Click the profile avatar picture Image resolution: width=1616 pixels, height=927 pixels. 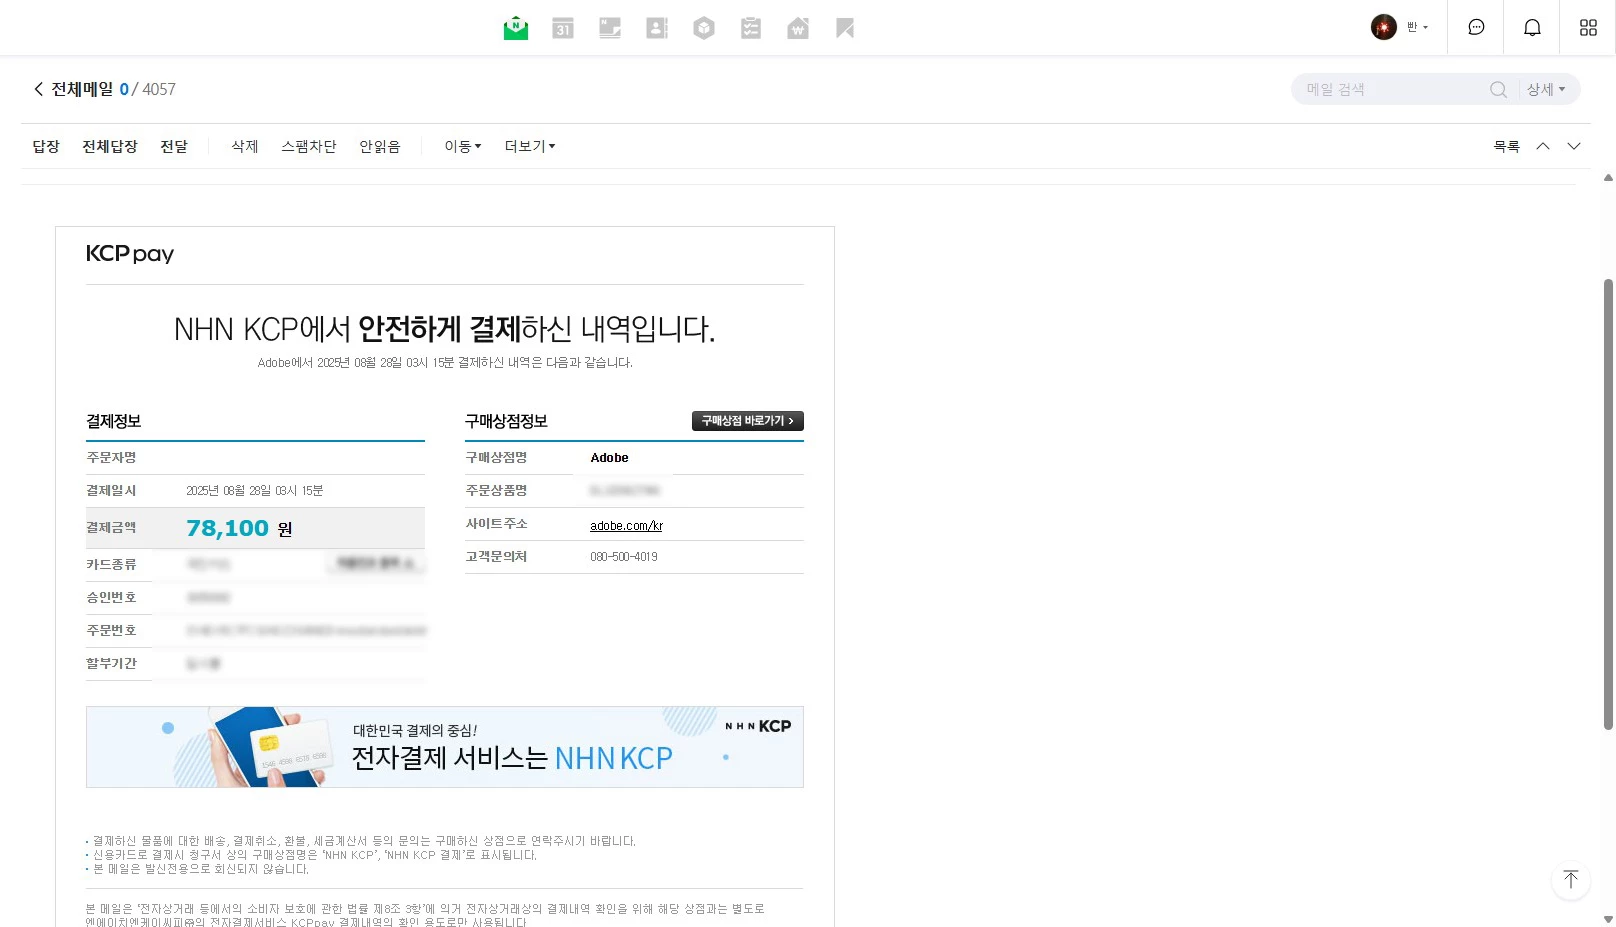[x=1384, y=27]
